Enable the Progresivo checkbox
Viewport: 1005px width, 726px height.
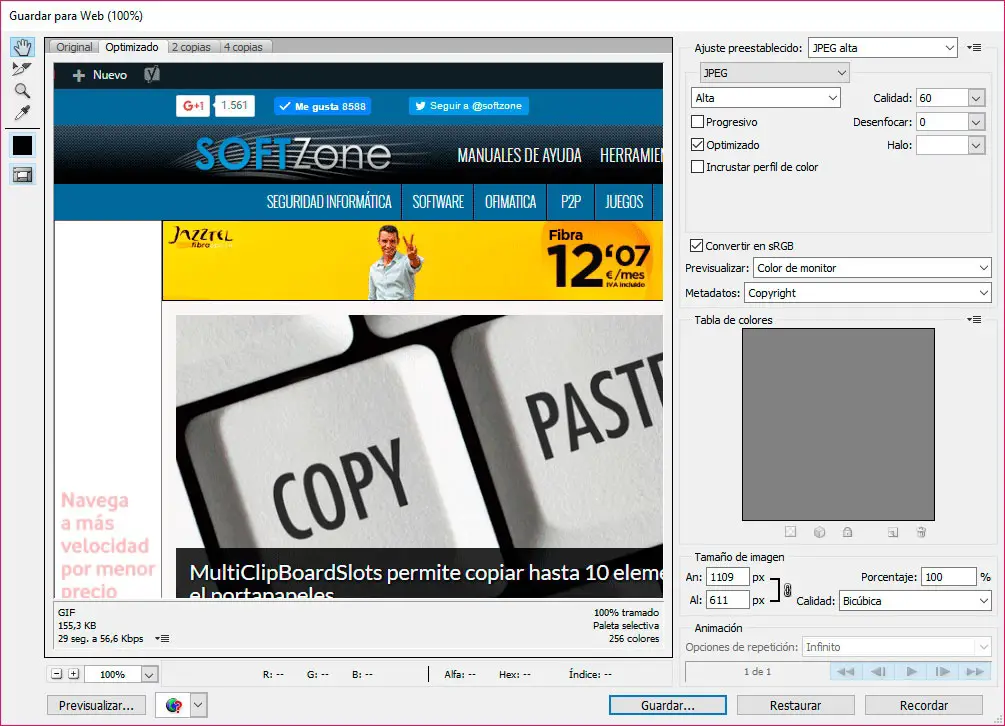697,121
